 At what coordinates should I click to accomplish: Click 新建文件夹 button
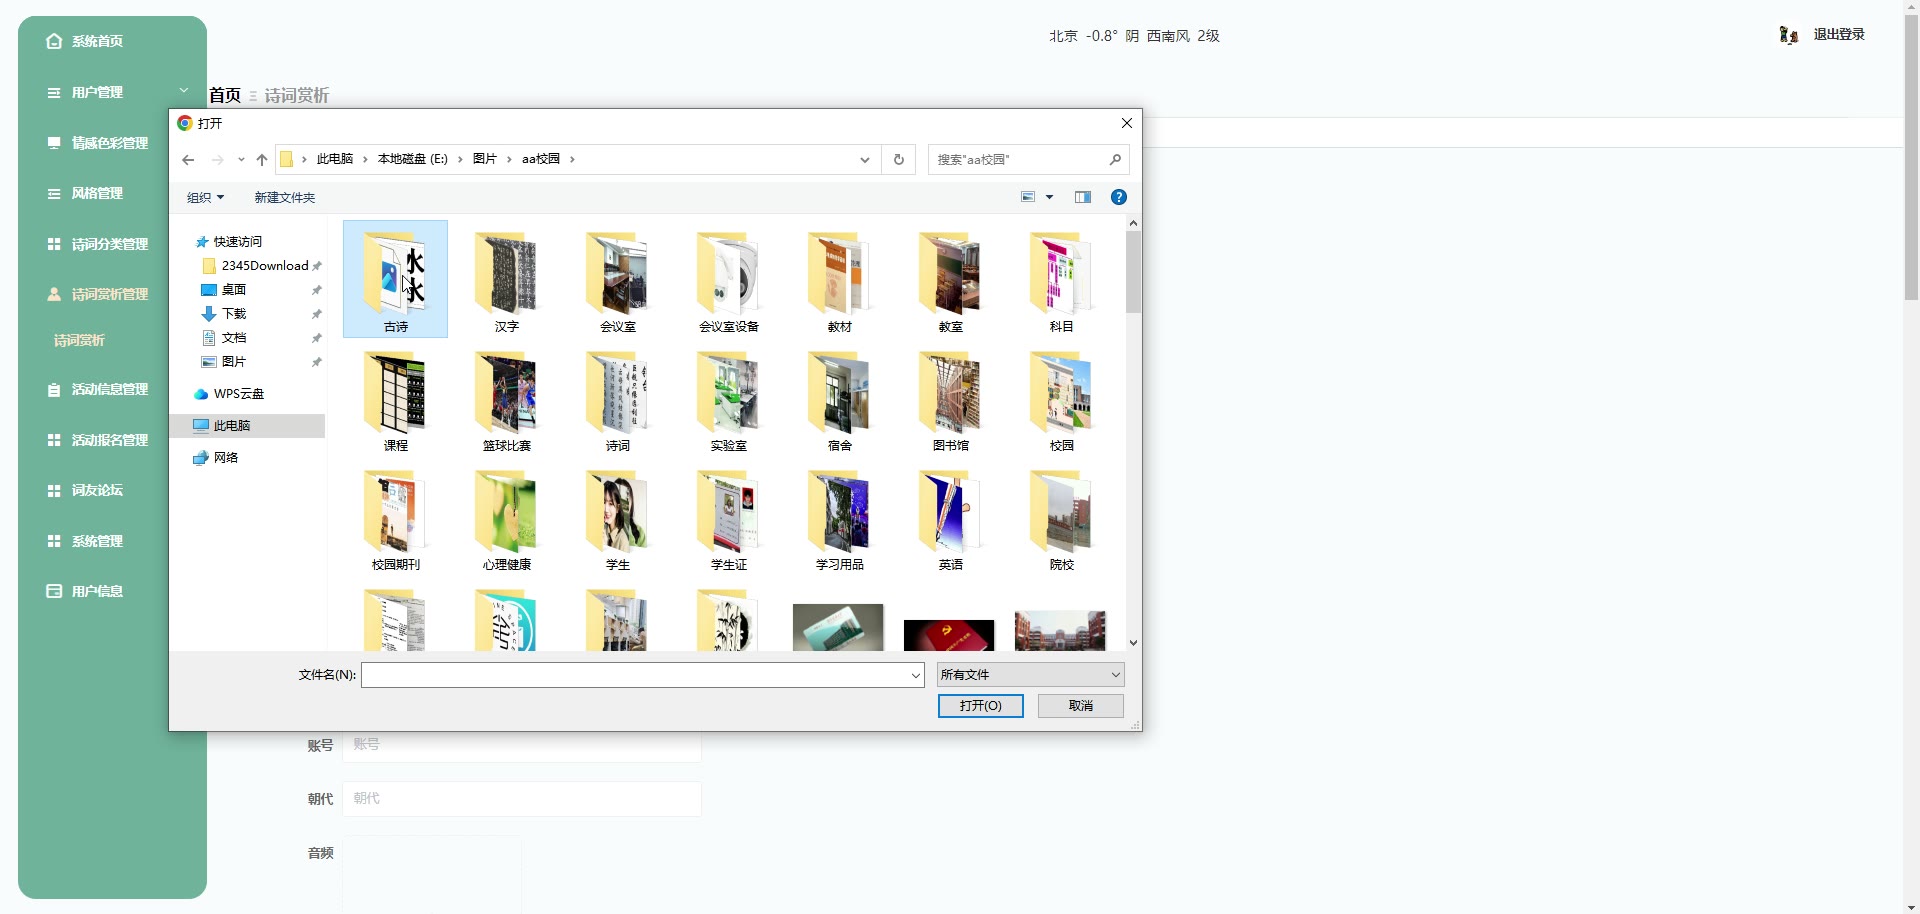click(x=284, y=198)
